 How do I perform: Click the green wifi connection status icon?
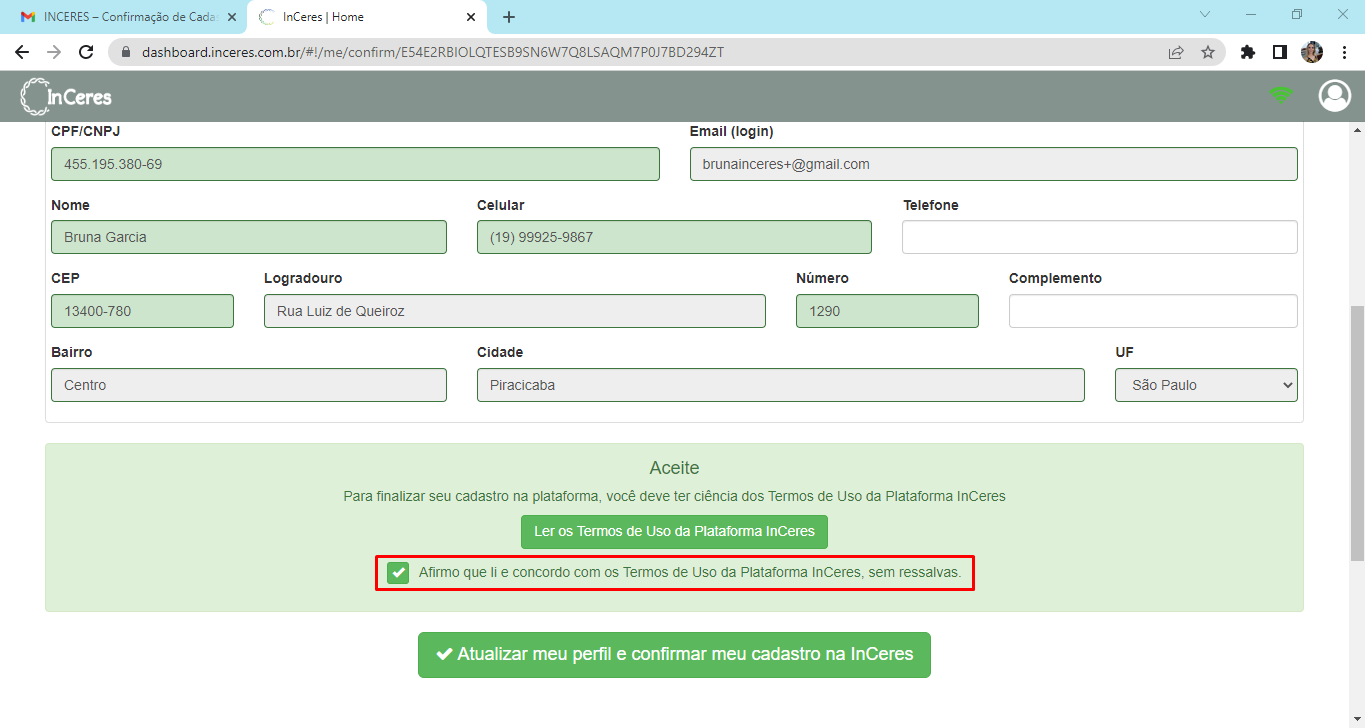(1280, 95)
